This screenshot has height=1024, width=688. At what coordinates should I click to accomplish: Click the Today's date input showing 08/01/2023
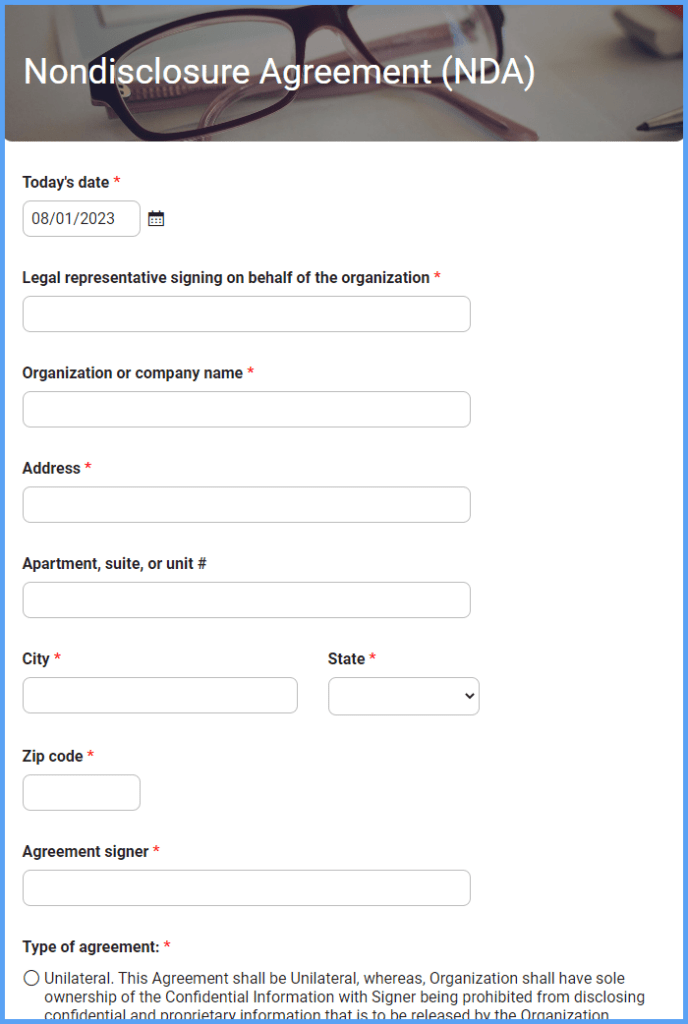pos(80,218)
